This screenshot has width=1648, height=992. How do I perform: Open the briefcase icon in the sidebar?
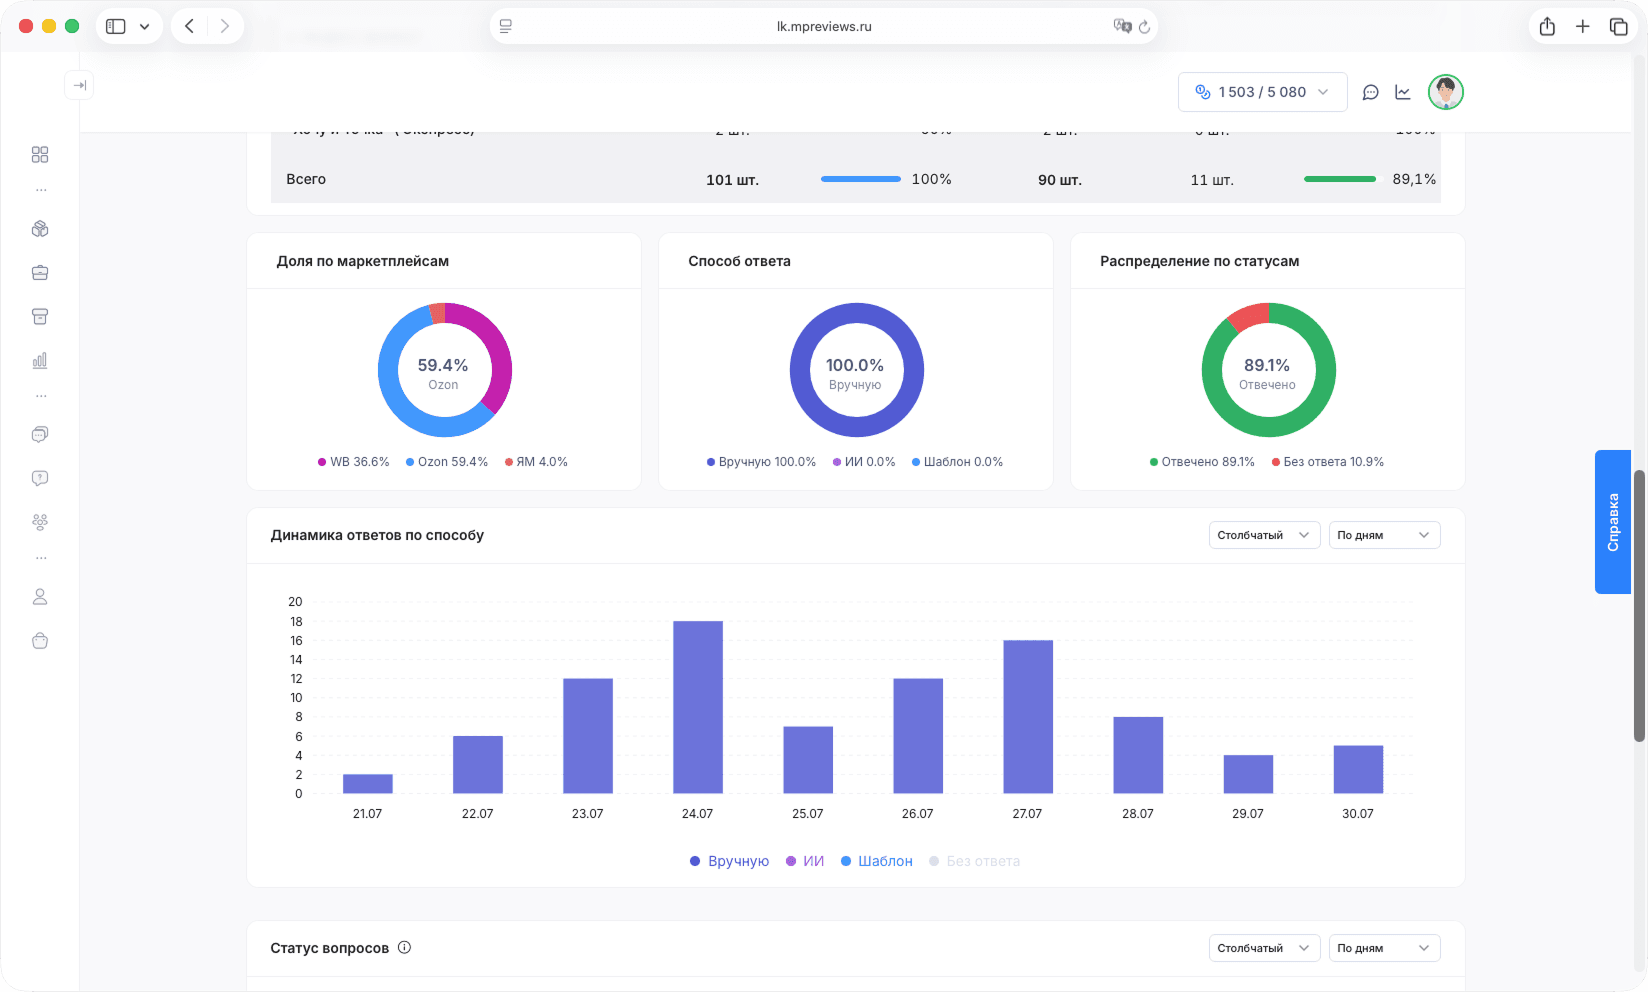coord(40,273)
